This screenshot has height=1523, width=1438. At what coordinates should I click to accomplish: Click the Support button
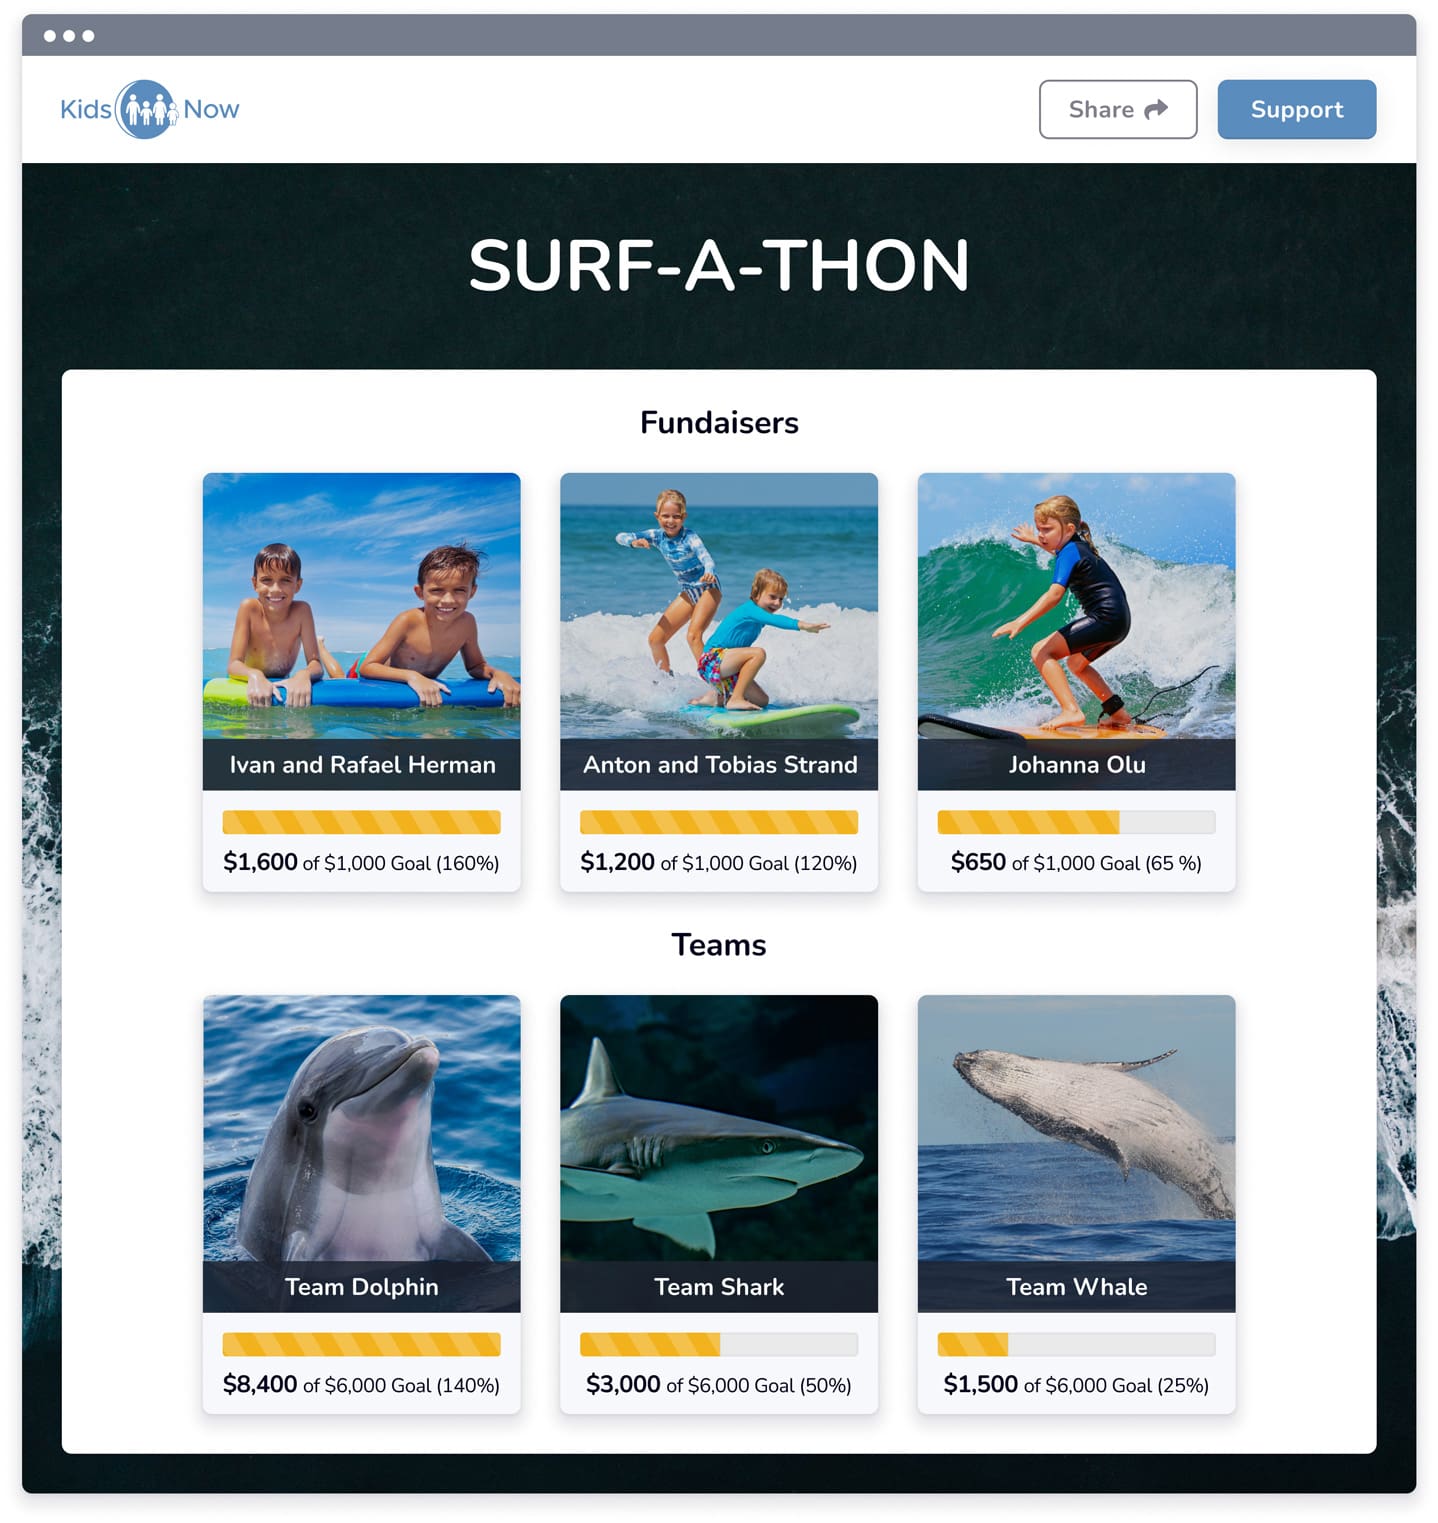[1296, 109]
